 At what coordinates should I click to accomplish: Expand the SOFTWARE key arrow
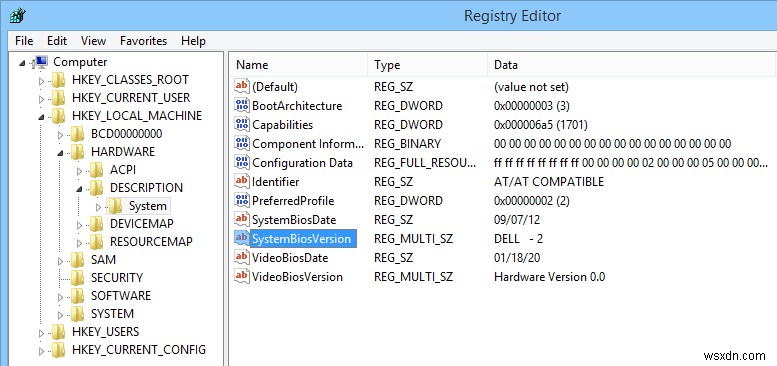tap(60, 296)
